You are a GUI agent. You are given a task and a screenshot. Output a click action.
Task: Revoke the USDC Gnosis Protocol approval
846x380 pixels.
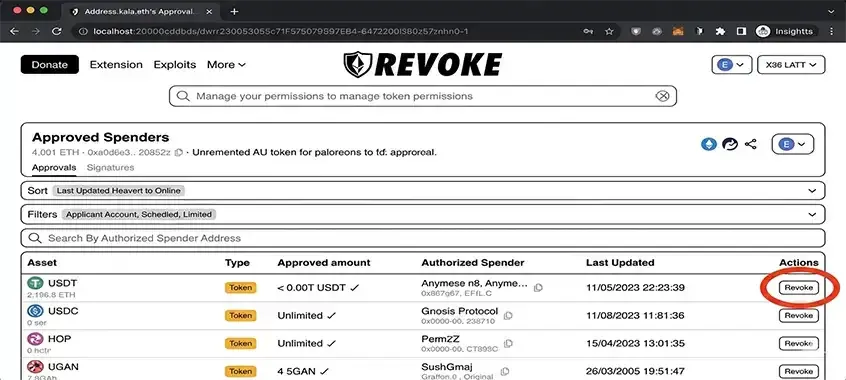(799, 316)
